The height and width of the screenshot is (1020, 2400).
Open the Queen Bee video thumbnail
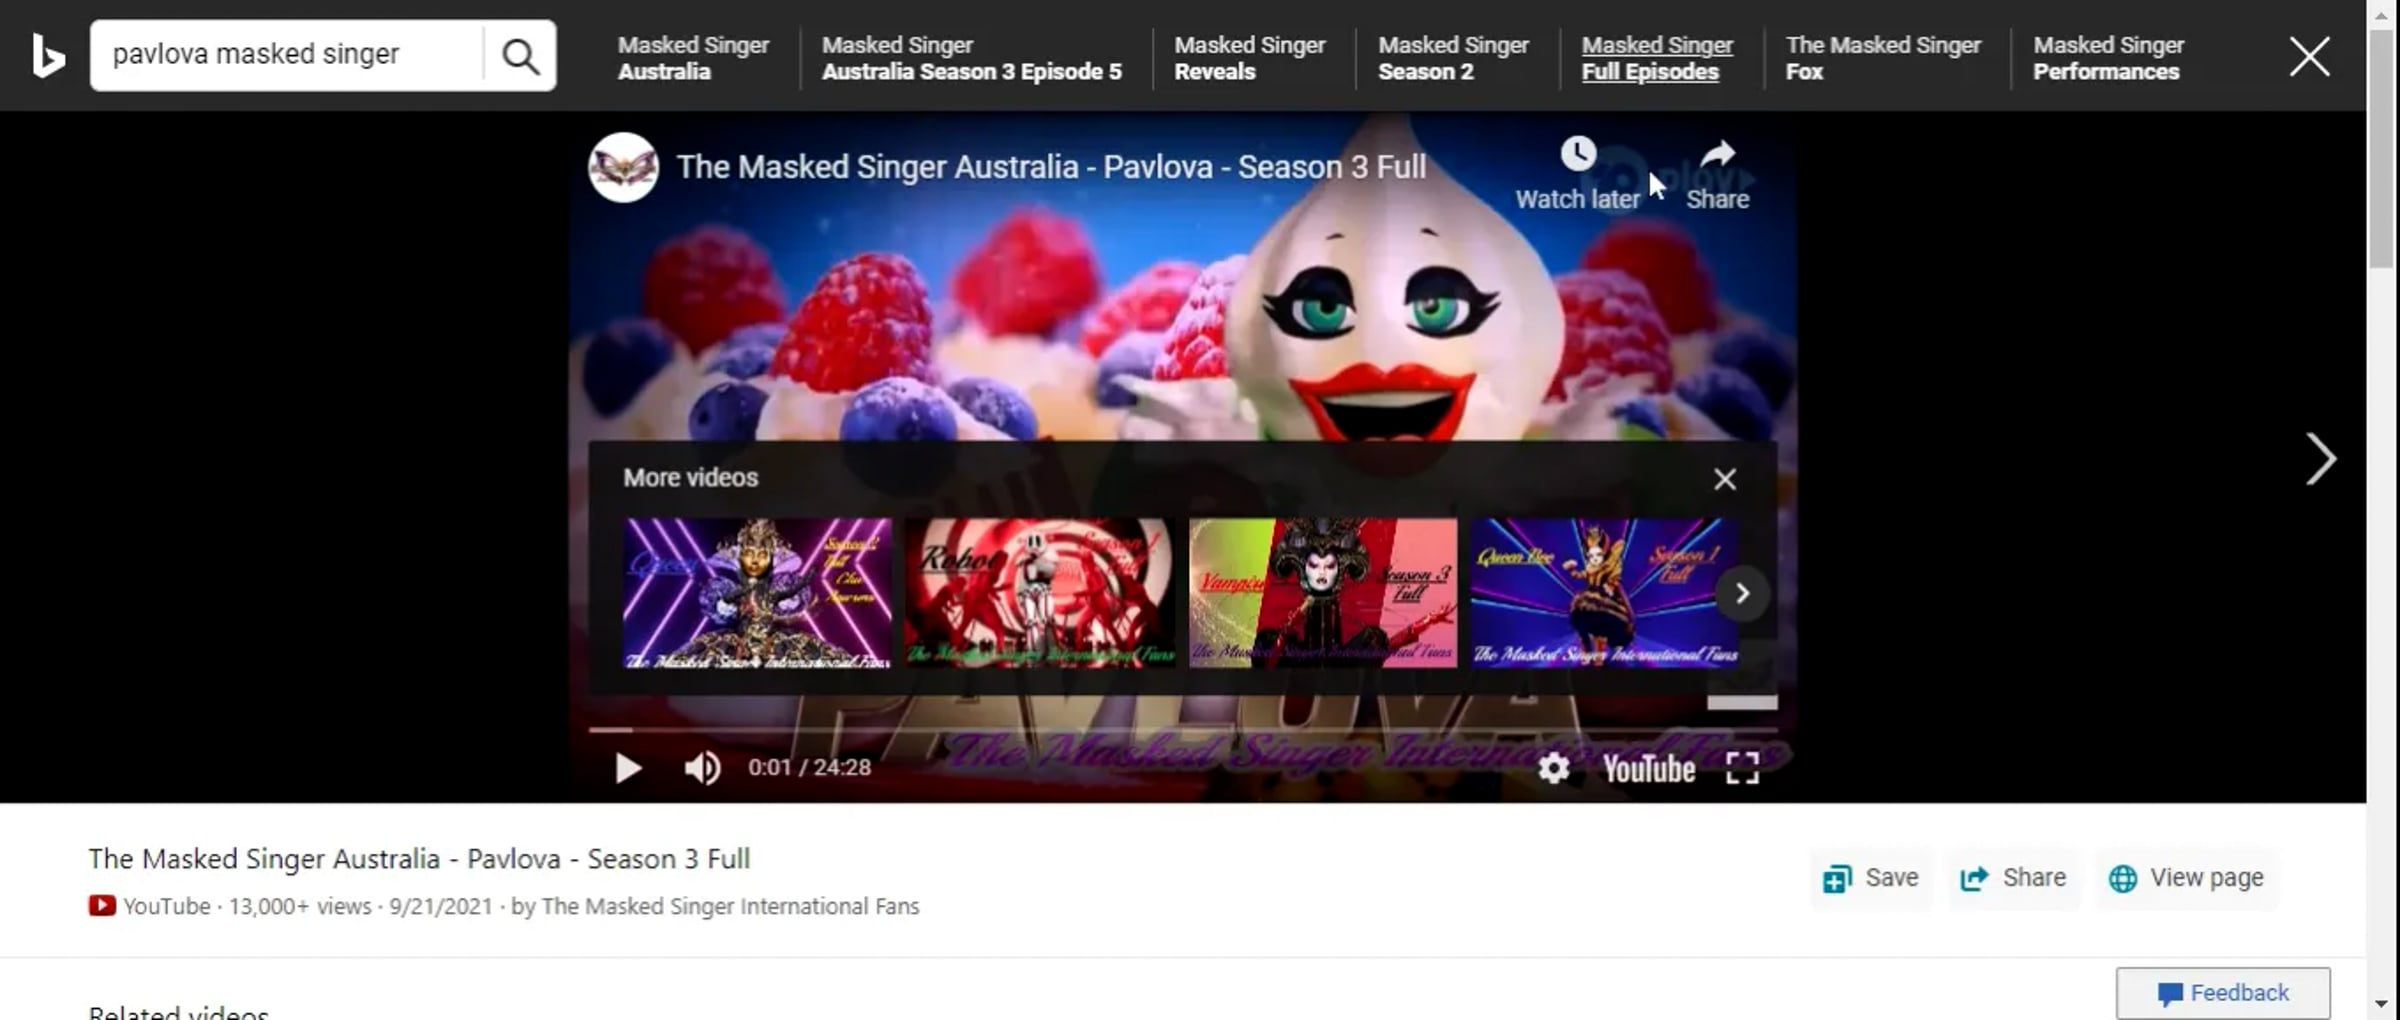point(1605,593)
